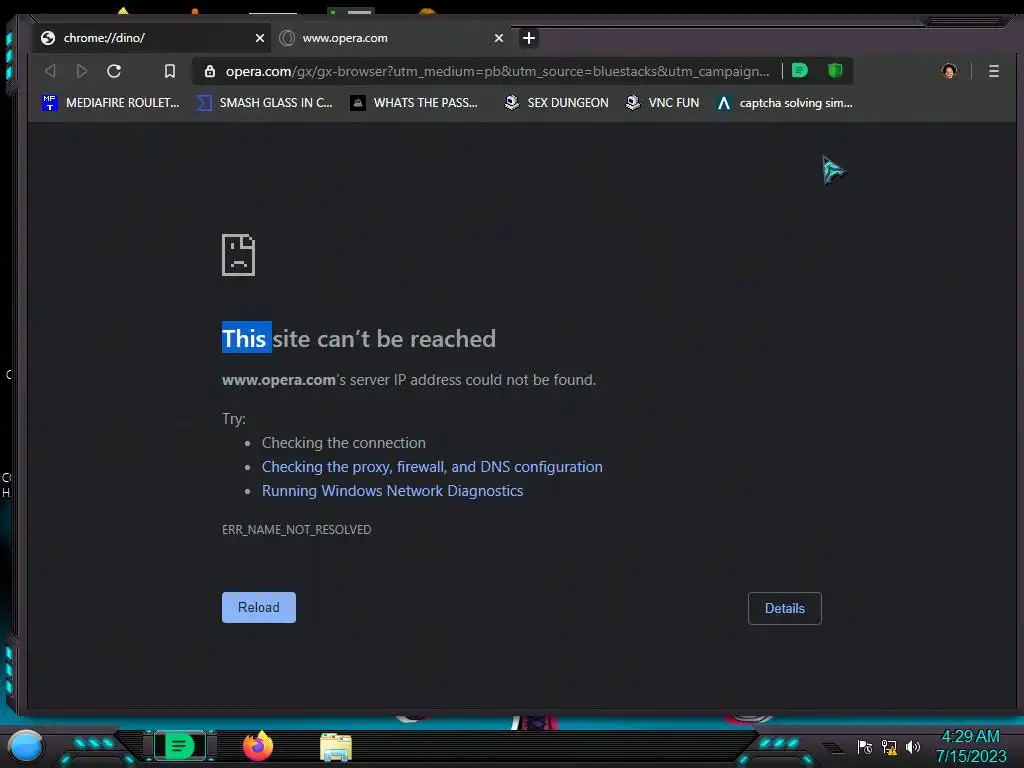
Task: Go forward to next page
Action: [82, 71]
